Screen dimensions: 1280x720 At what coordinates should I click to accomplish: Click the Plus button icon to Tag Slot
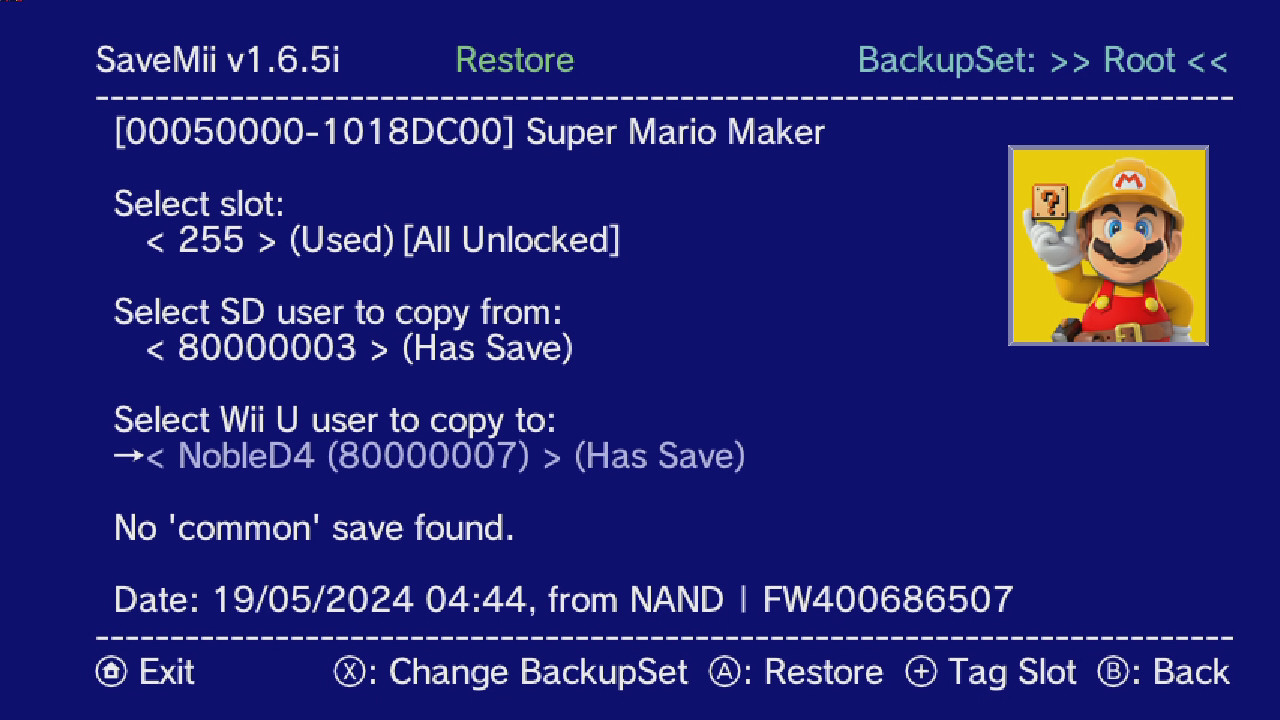coord(919,672)
